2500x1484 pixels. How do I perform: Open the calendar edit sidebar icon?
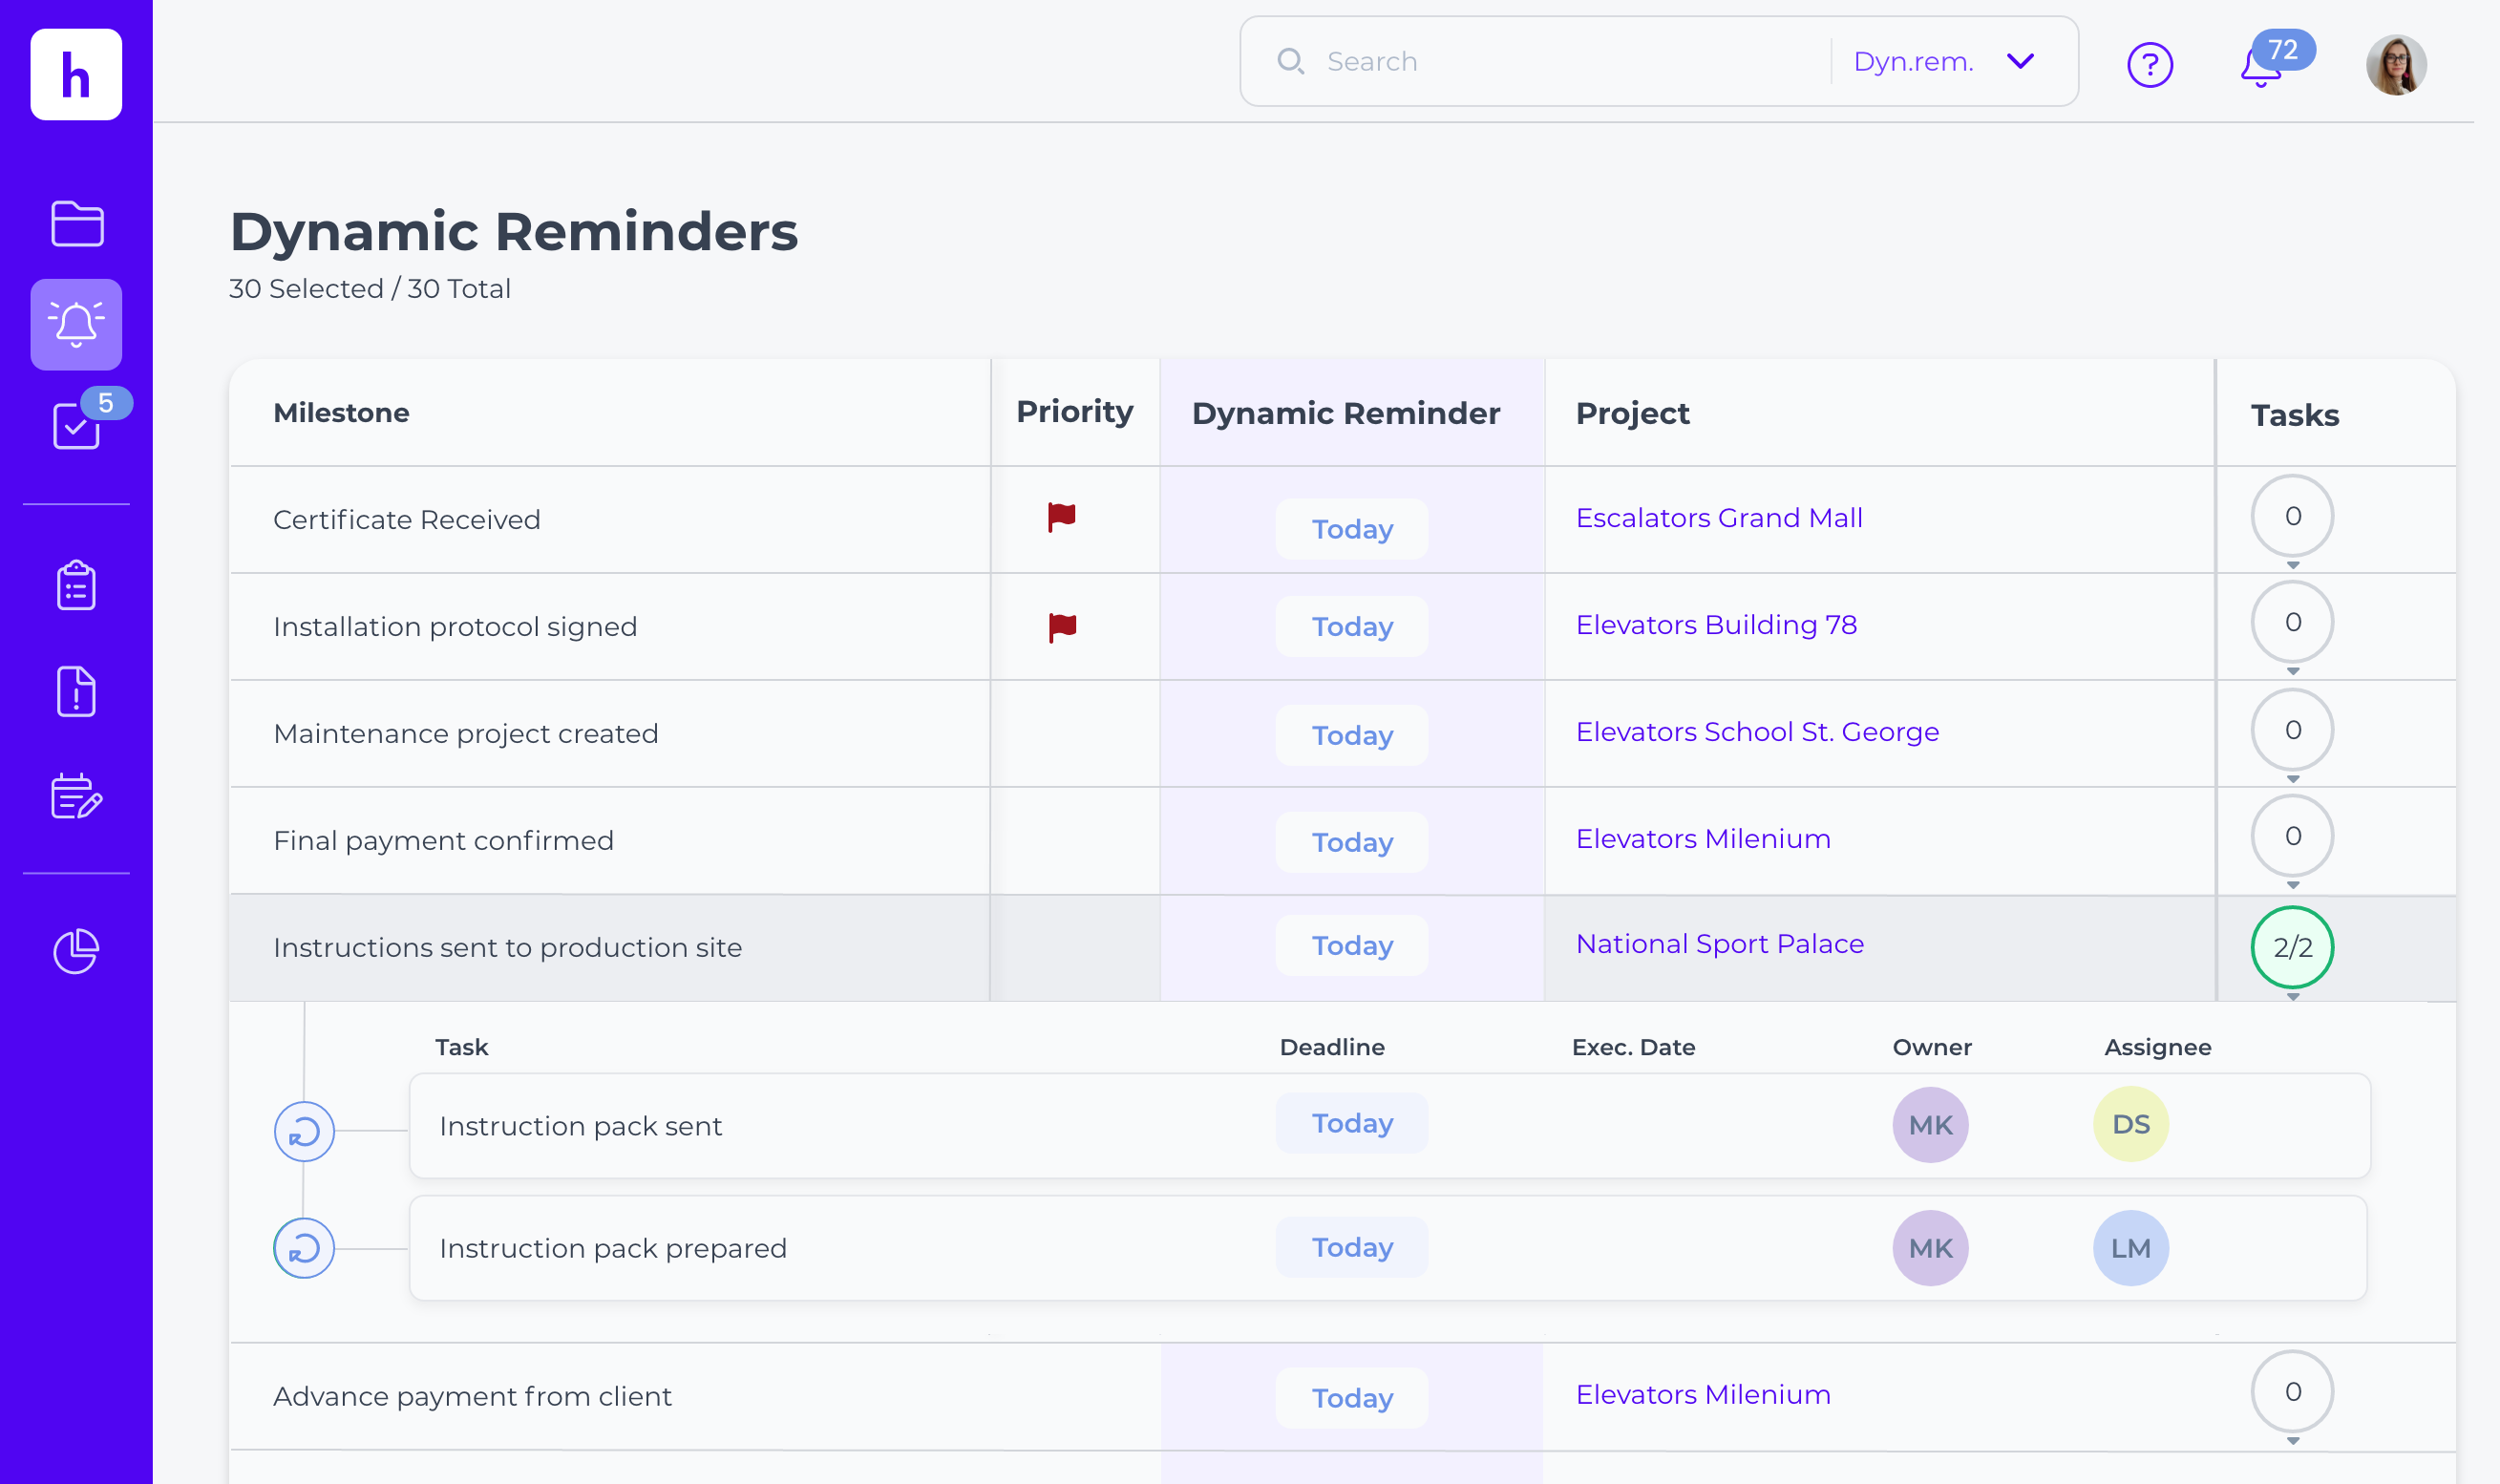(x=77, y=797)
